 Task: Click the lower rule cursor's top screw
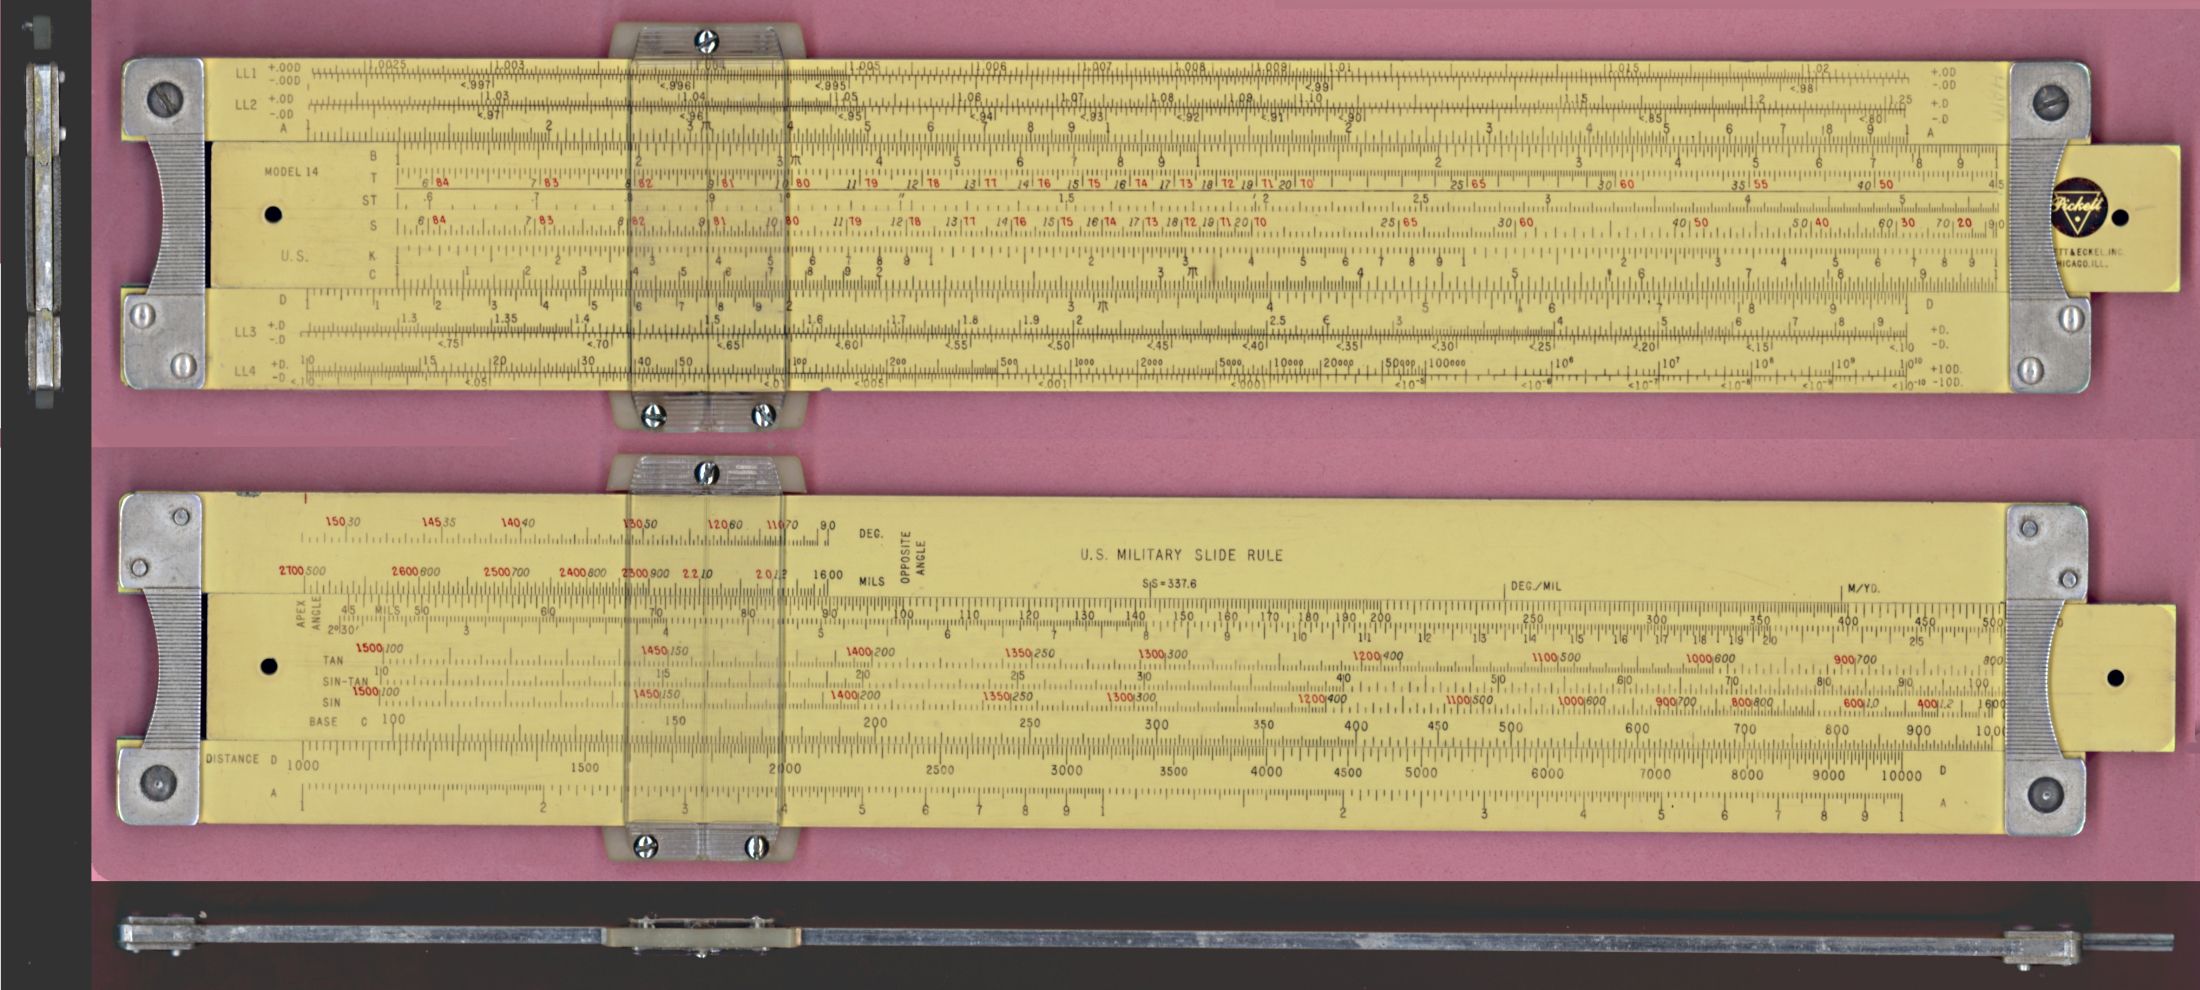click(706, 473)
